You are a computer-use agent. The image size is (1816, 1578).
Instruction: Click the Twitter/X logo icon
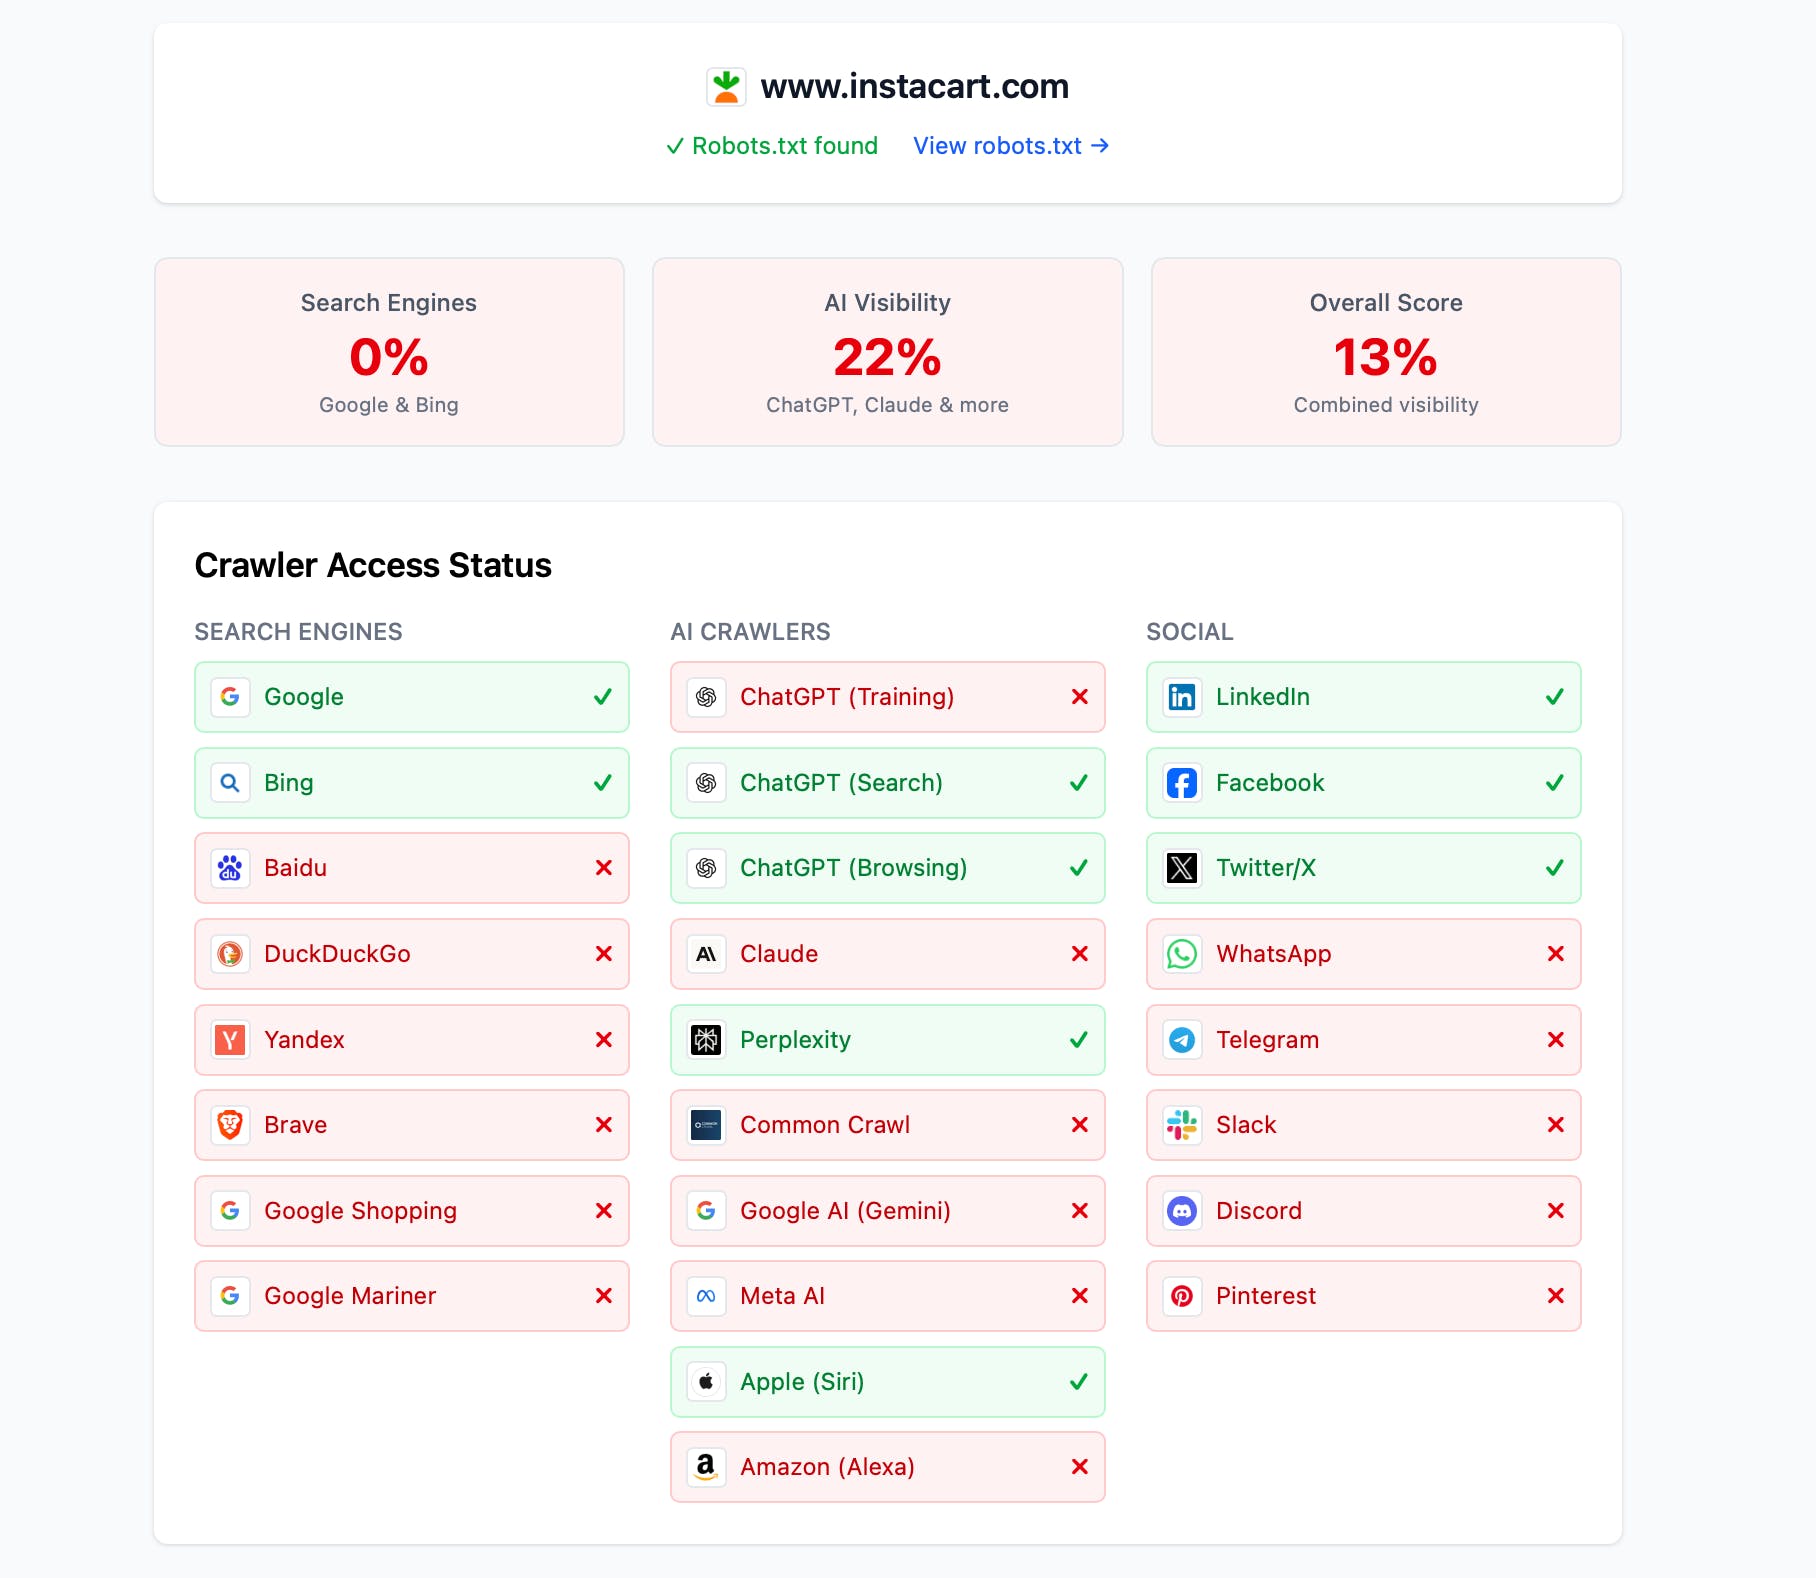[1182, 868]
